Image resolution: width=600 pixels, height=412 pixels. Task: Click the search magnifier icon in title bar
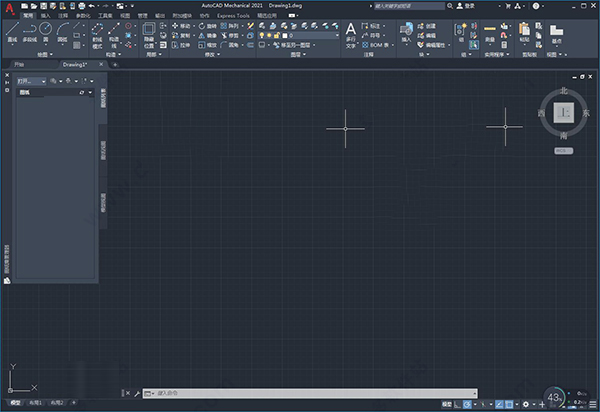tap(450, 6)
